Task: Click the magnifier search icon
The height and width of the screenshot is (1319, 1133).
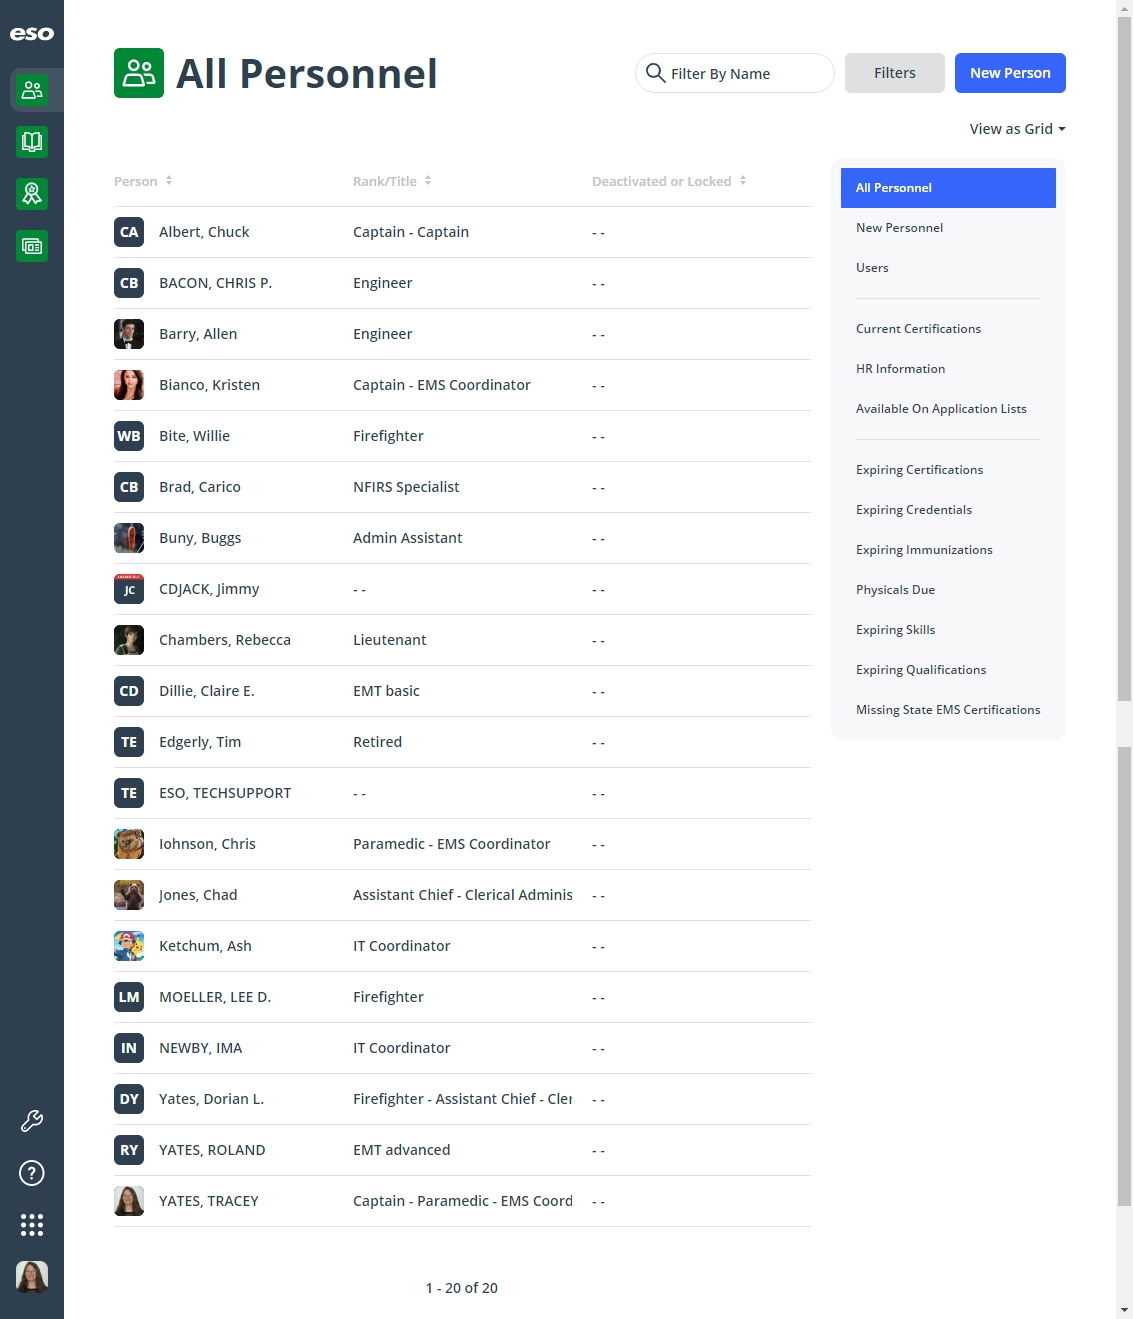Action: pos(656,73)
